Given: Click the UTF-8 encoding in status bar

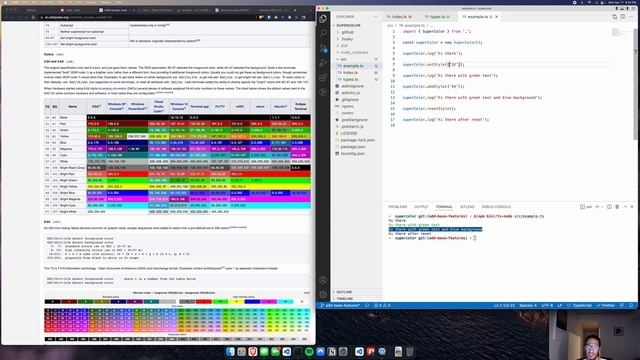Looking at the screenshot, I should pos(547,305).
